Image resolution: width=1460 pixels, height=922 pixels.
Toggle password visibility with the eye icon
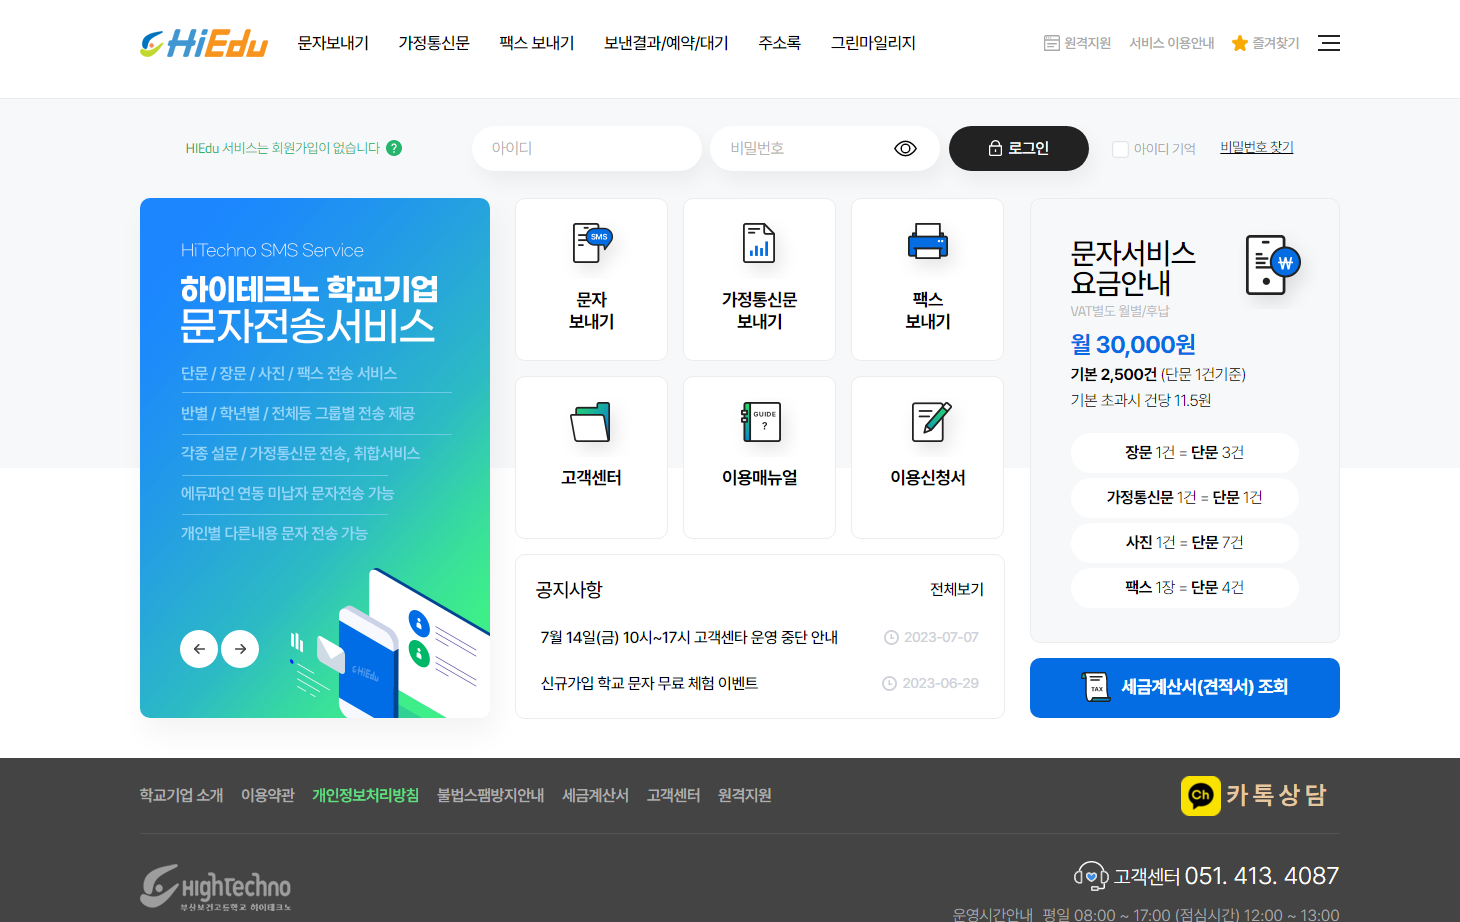point(904,148)
